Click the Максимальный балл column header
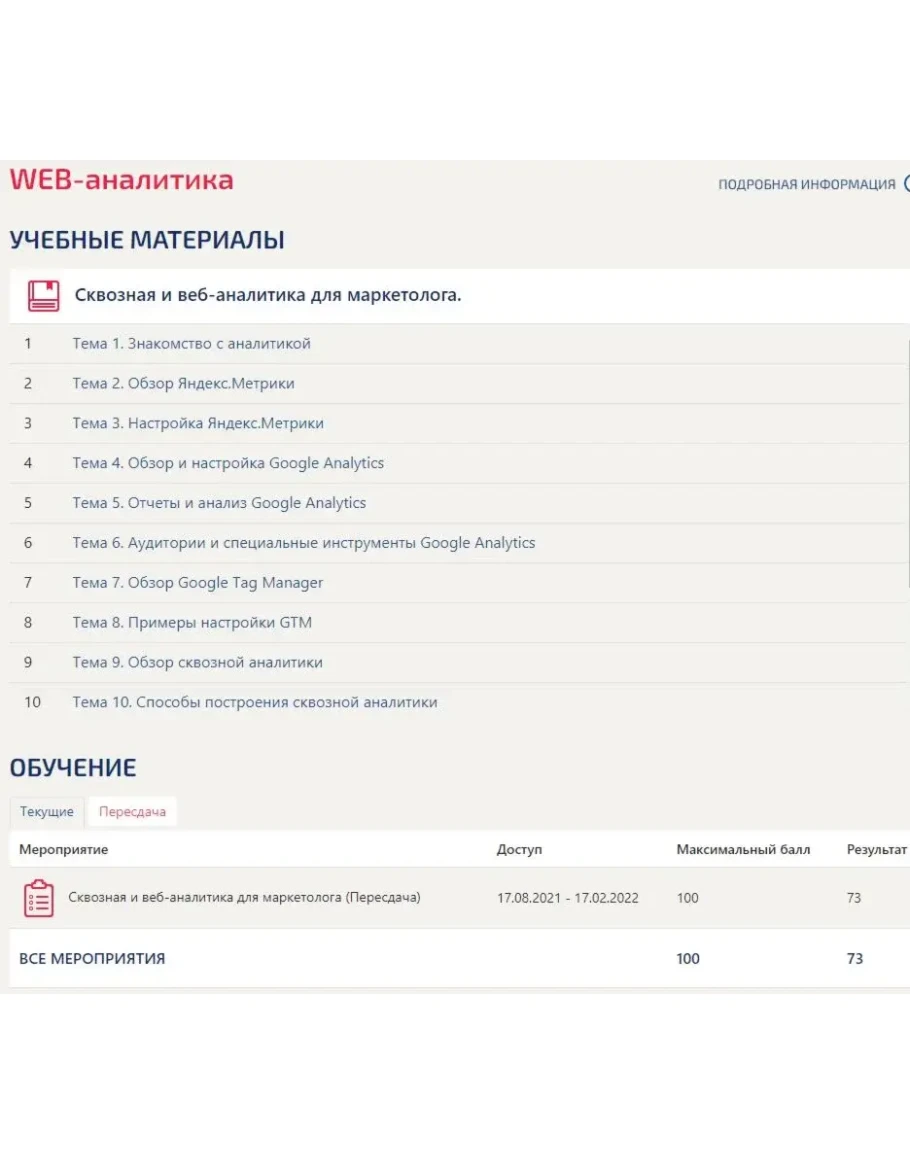 [x=743, y=850]
